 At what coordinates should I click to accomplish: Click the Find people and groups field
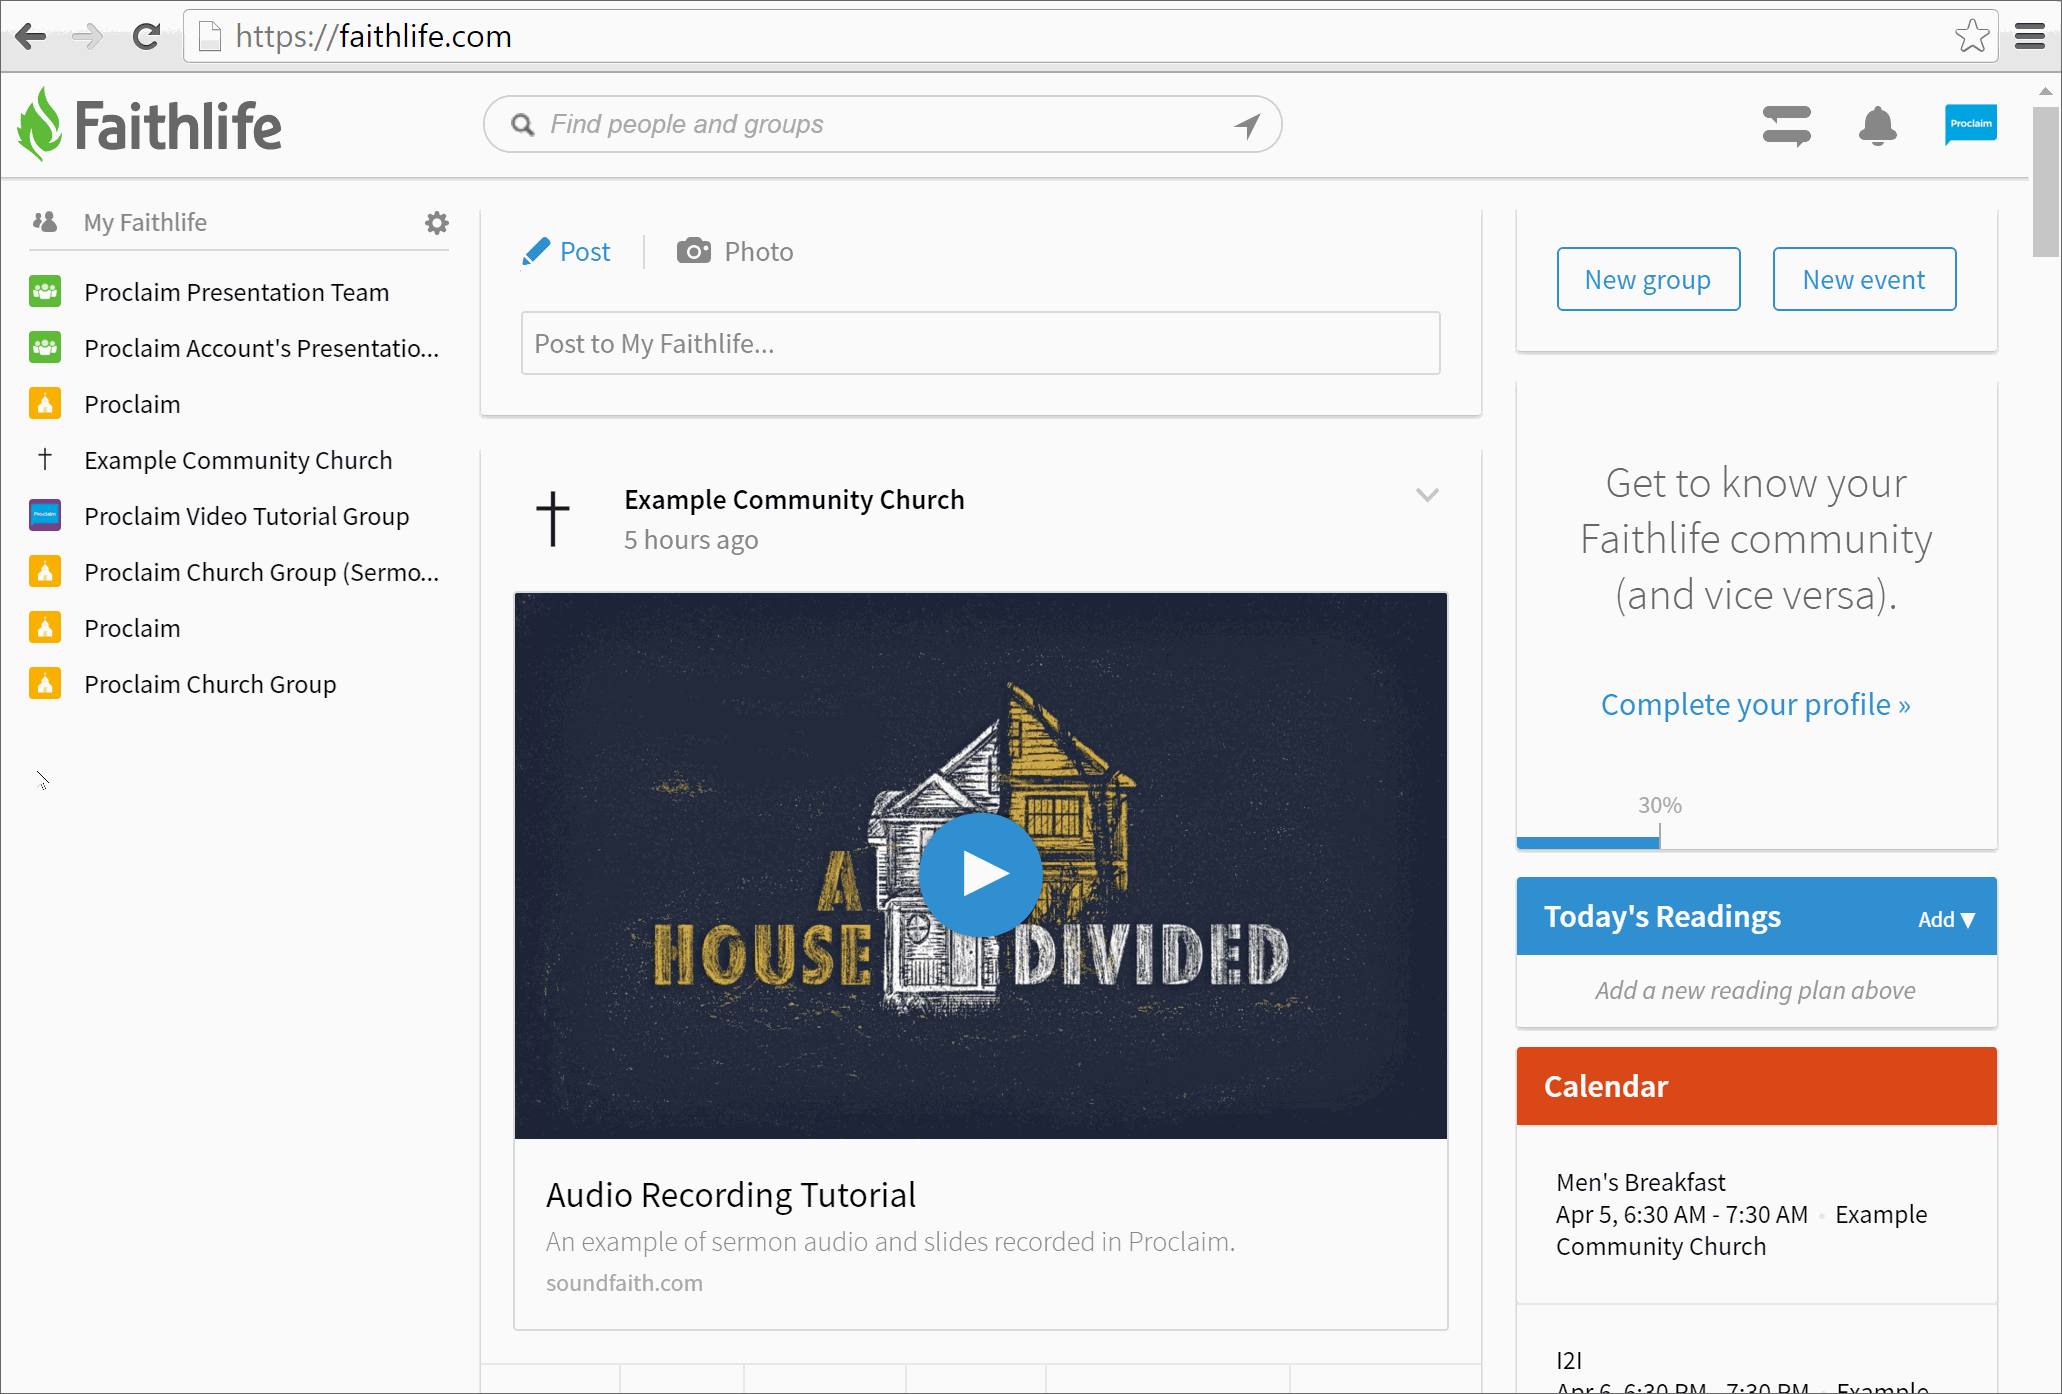[883, 124]
